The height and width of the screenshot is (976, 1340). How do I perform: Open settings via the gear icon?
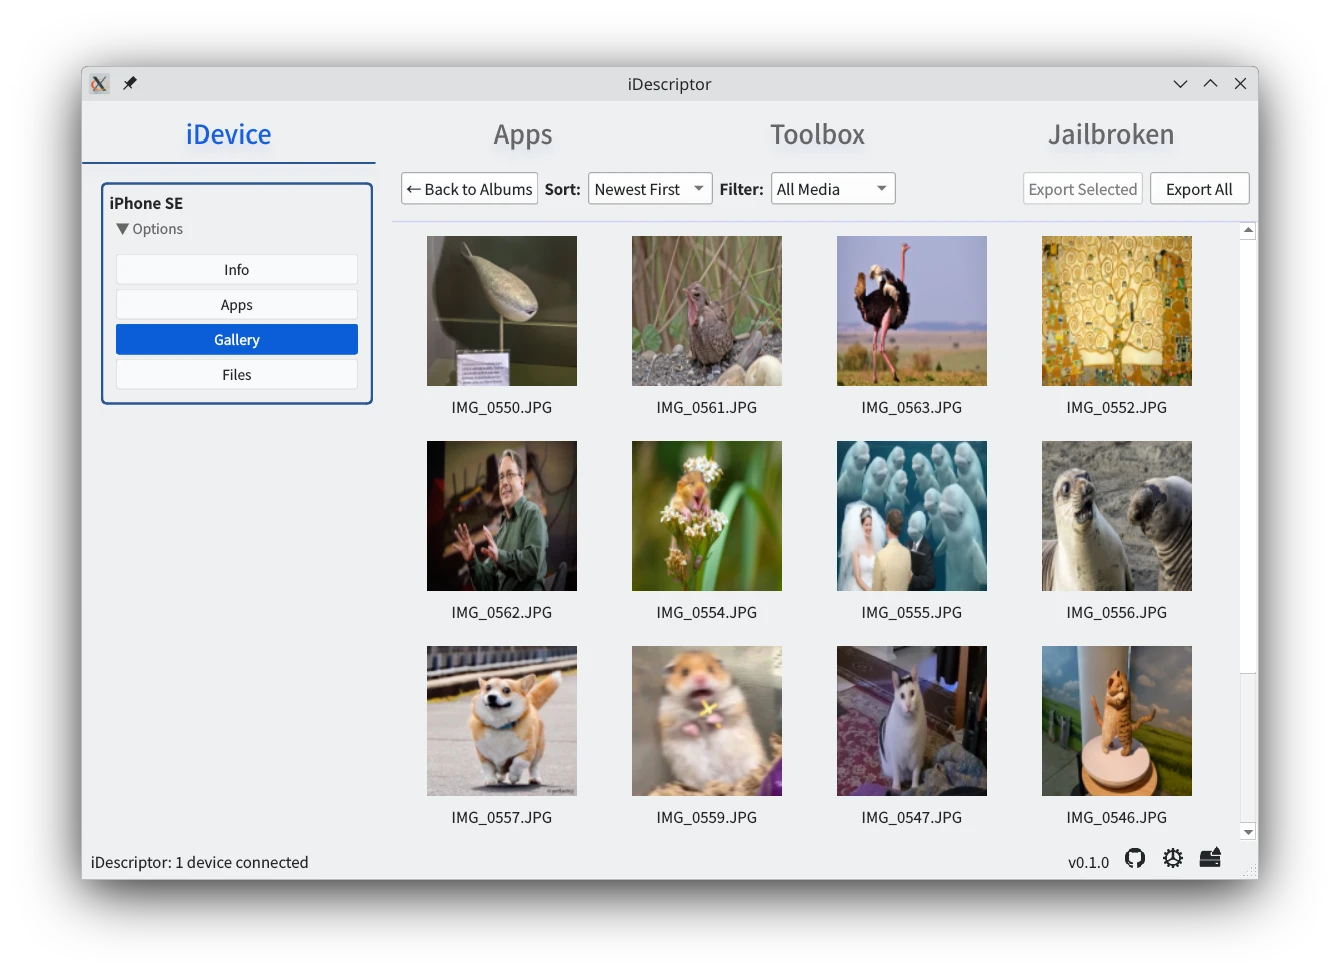click(x=1172, y=858)
